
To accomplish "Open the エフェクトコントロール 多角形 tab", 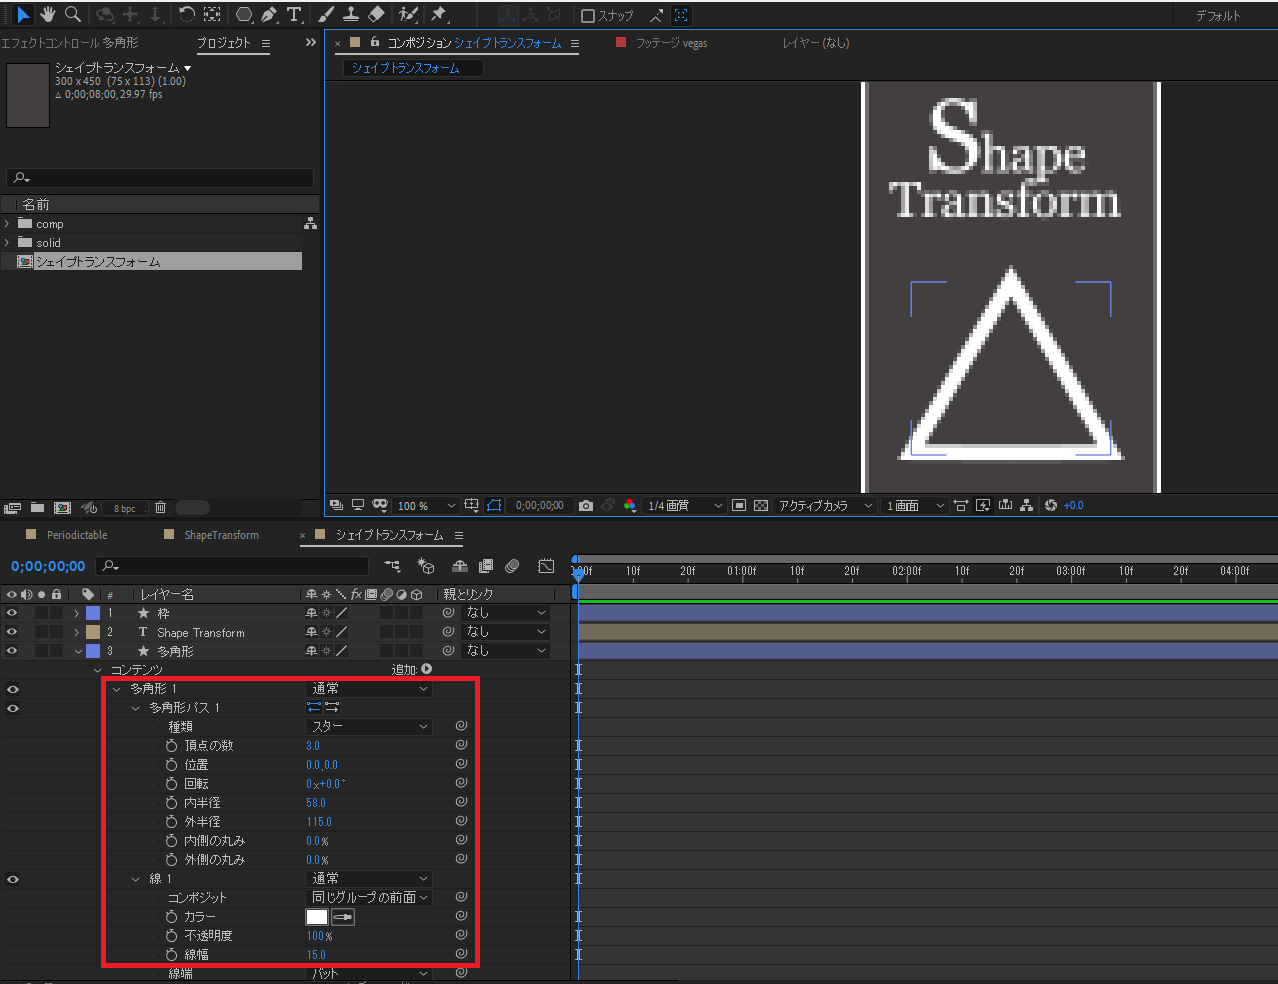I will (x=70, y=43).
